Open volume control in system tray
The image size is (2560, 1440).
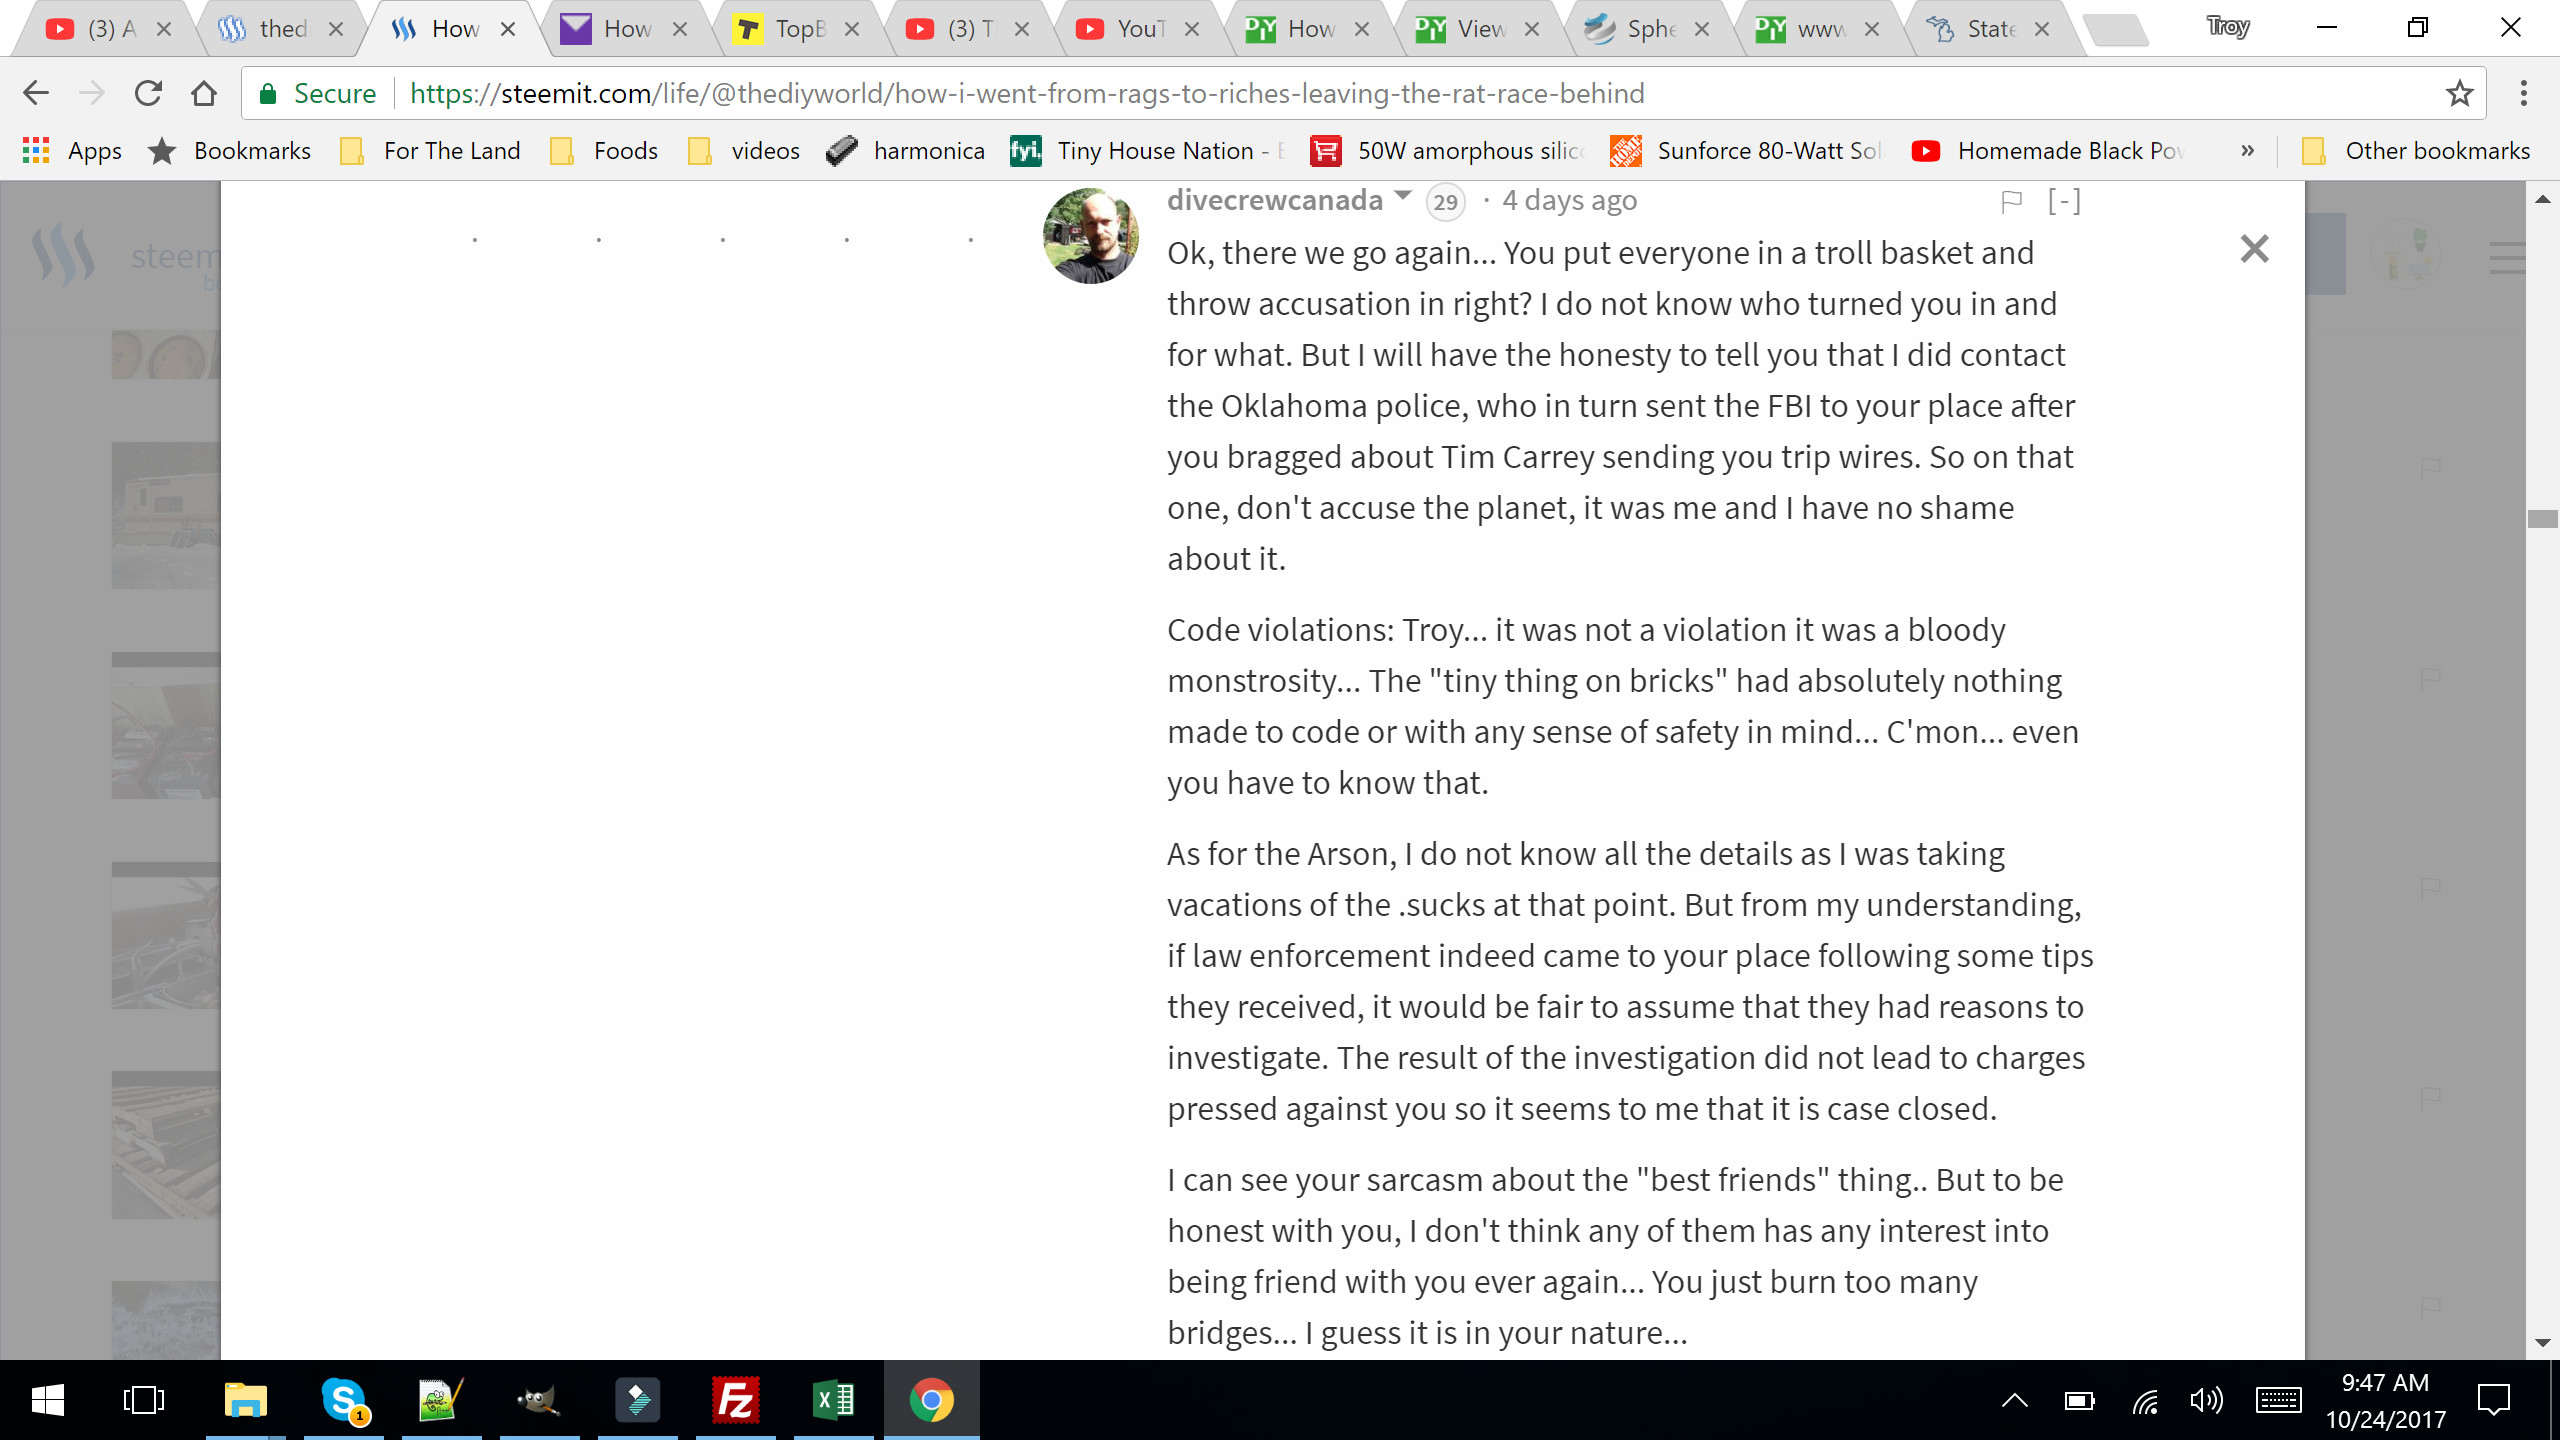tap(2205, 1400)
